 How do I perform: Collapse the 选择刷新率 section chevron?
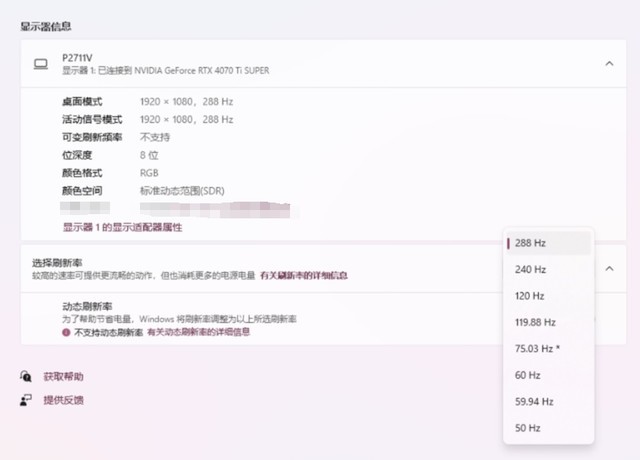(x=609, y=269)
